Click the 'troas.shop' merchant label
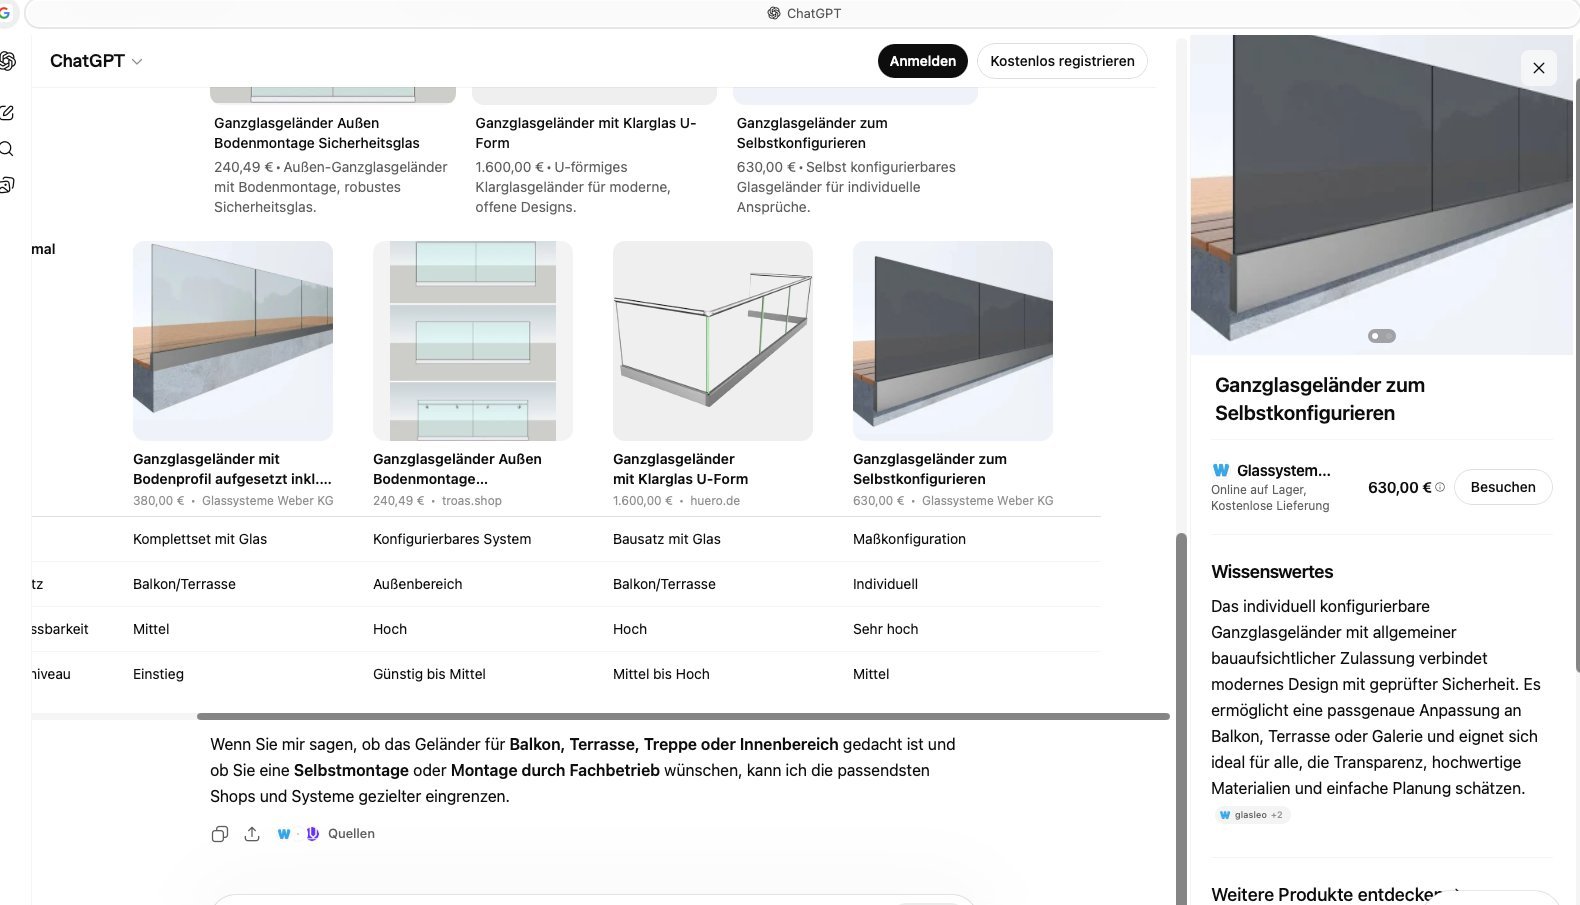Image resolution: width=1580 pixels, height=905 pixels. point(472,501)
